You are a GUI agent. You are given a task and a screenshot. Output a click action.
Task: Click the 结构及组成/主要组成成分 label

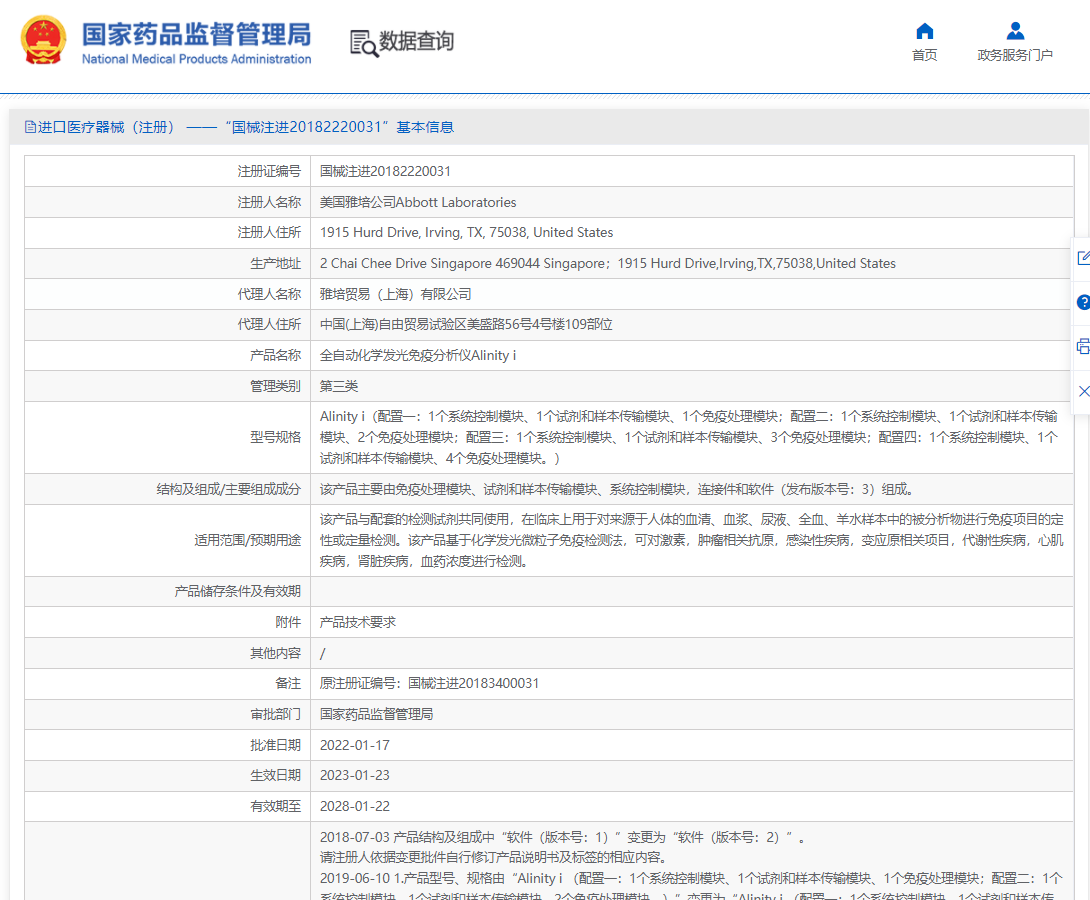point(229,489)
